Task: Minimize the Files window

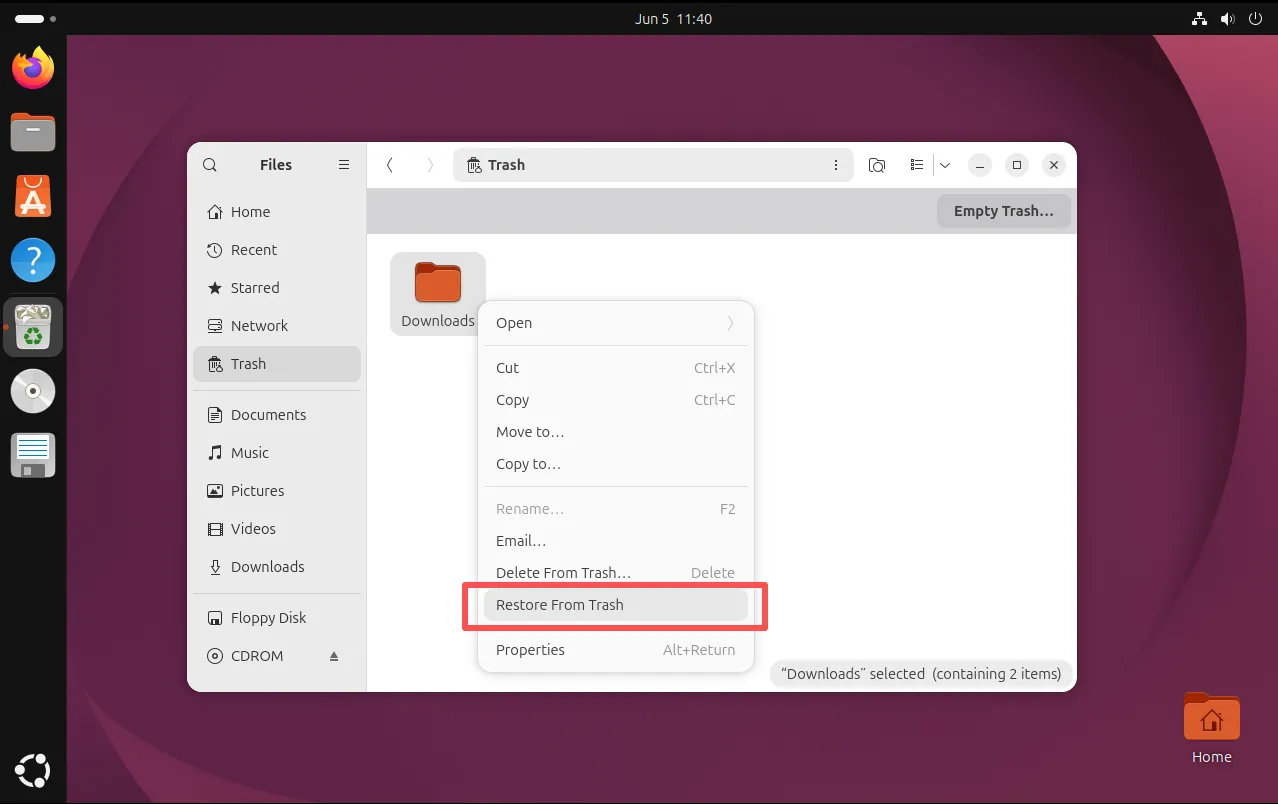Action: pyautogui.click(x=980, y=165)
